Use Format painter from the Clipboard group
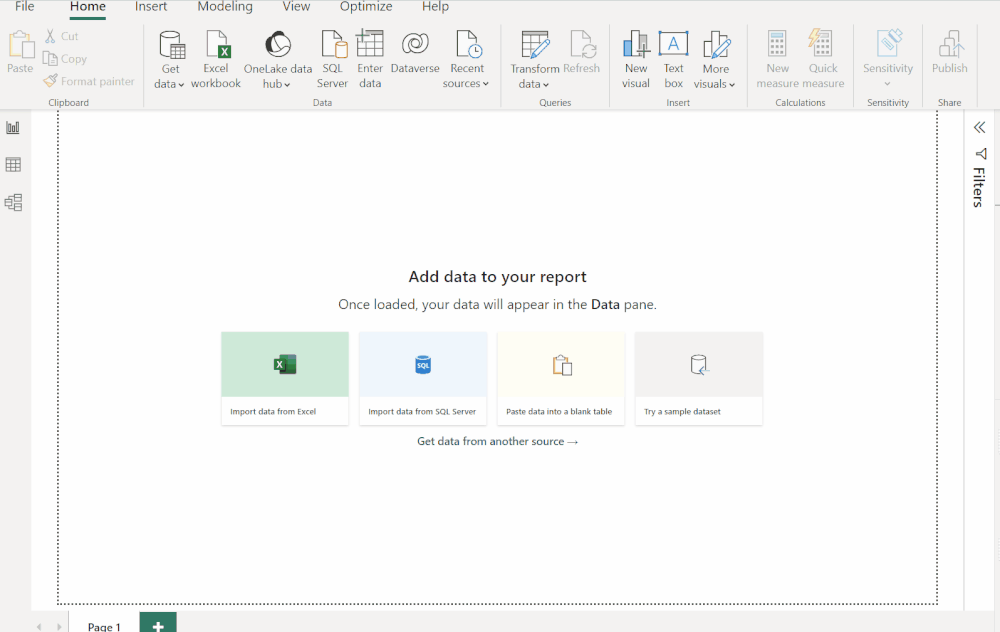This screenshot has height=632, width=1000. coord(89,81)
